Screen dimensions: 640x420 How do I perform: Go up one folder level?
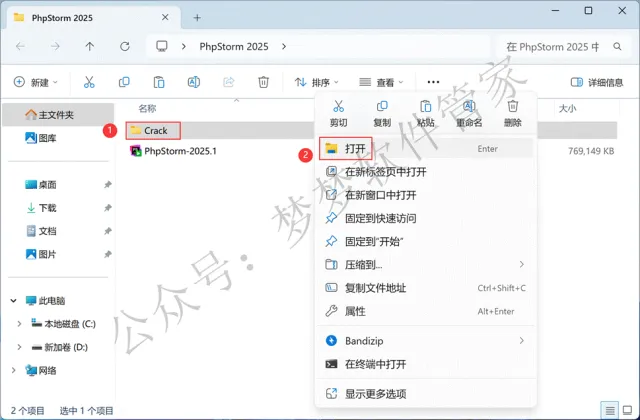tap(89, 47)
